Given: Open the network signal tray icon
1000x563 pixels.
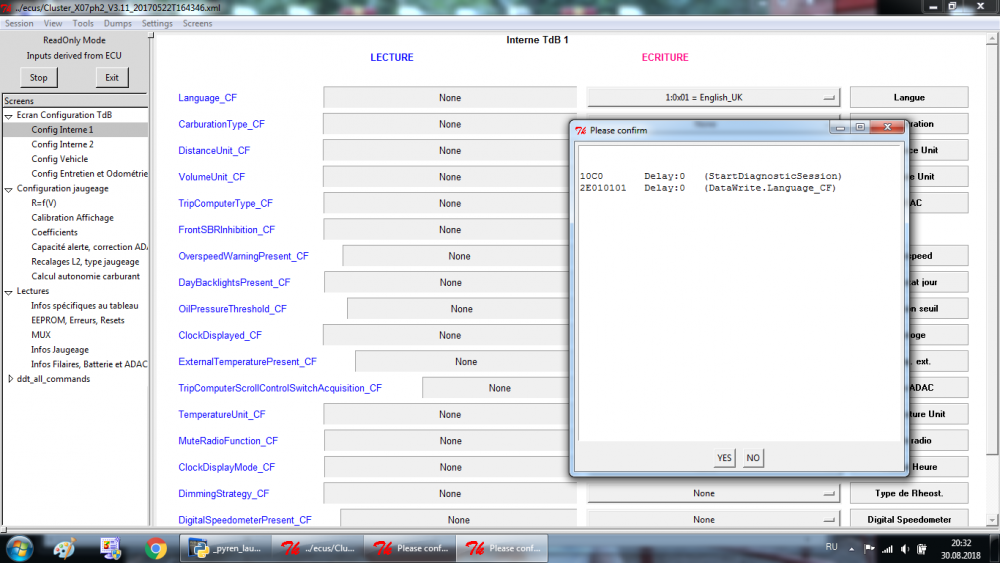Looking at the screenshot, I should coord(887,548).
